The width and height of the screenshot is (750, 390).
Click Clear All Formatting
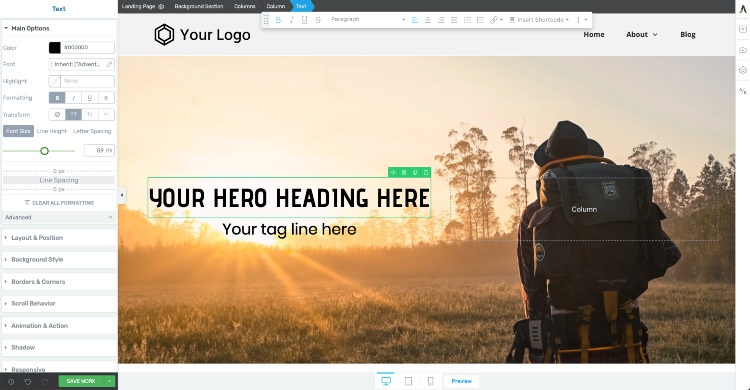[x=59, y=203]
